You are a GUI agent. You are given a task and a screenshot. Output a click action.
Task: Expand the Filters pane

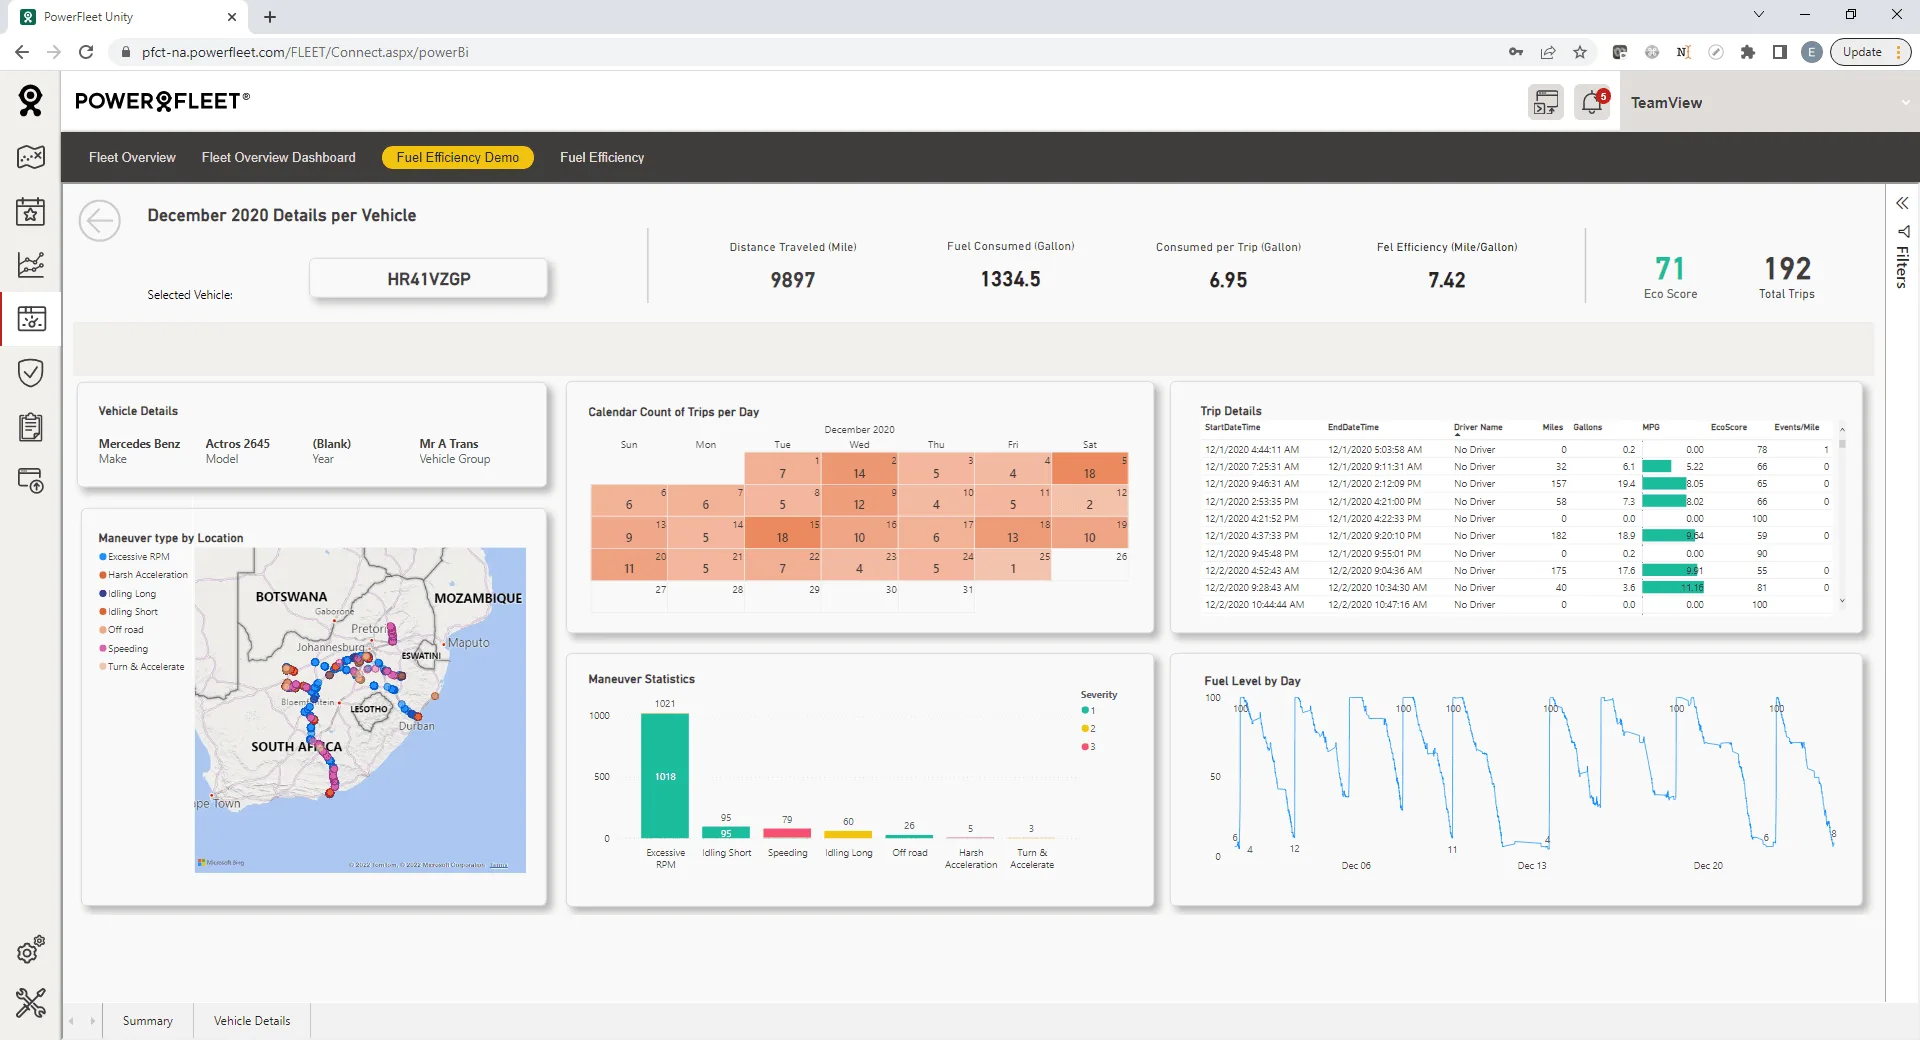coord(1902,203)
